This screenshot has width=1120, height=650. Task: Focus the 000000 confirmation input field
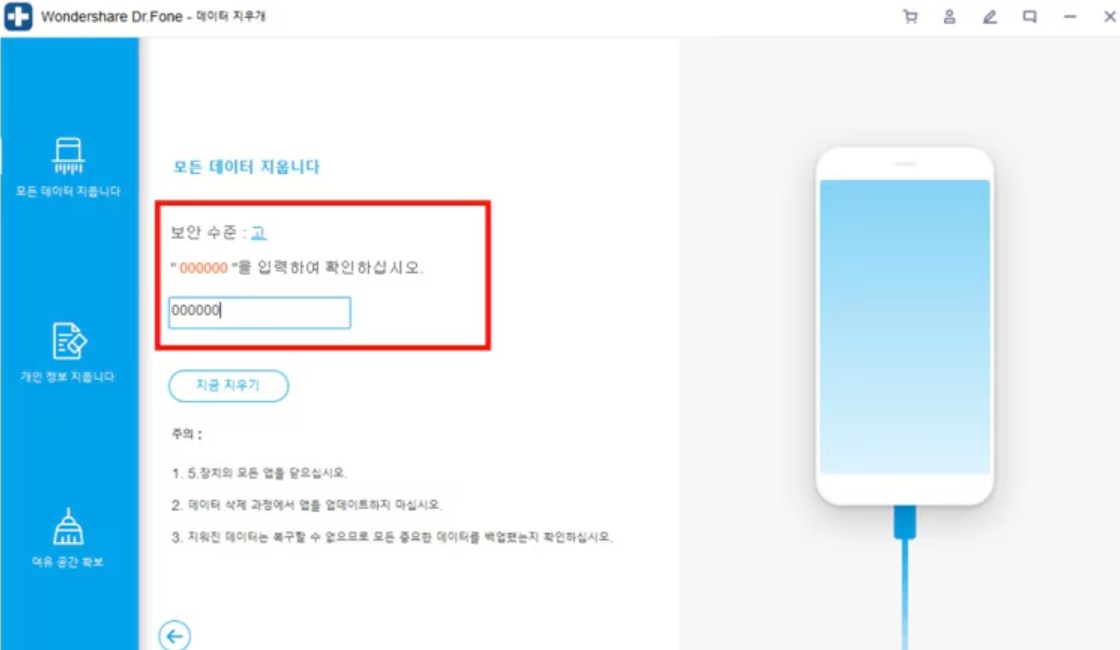coord(259,312)
